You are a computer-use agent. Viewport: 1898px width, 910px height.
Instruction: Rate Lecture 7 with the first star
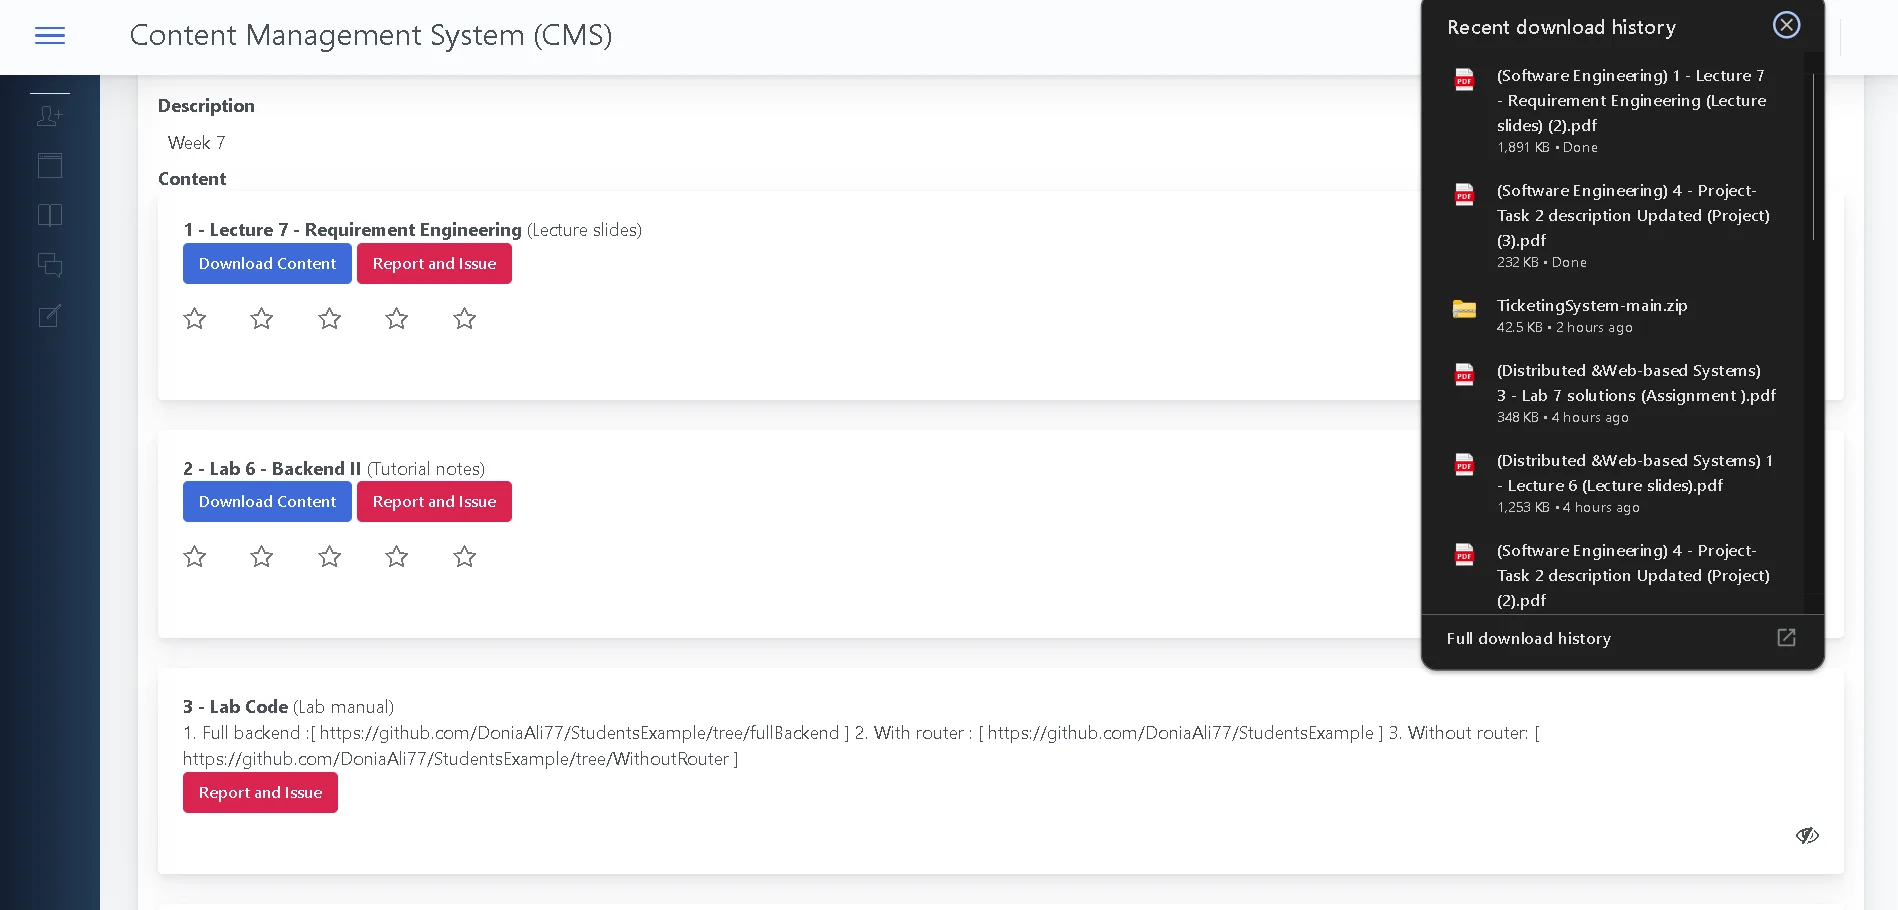pos(195,319)
